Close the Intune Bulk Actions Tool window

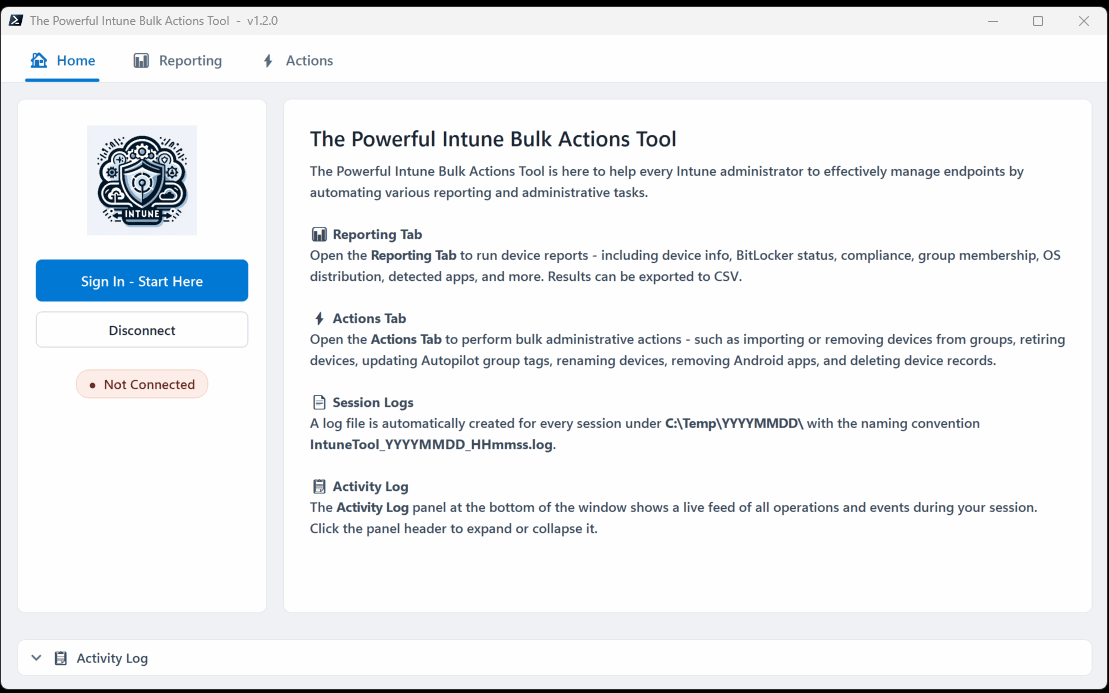coord(1083,21)
